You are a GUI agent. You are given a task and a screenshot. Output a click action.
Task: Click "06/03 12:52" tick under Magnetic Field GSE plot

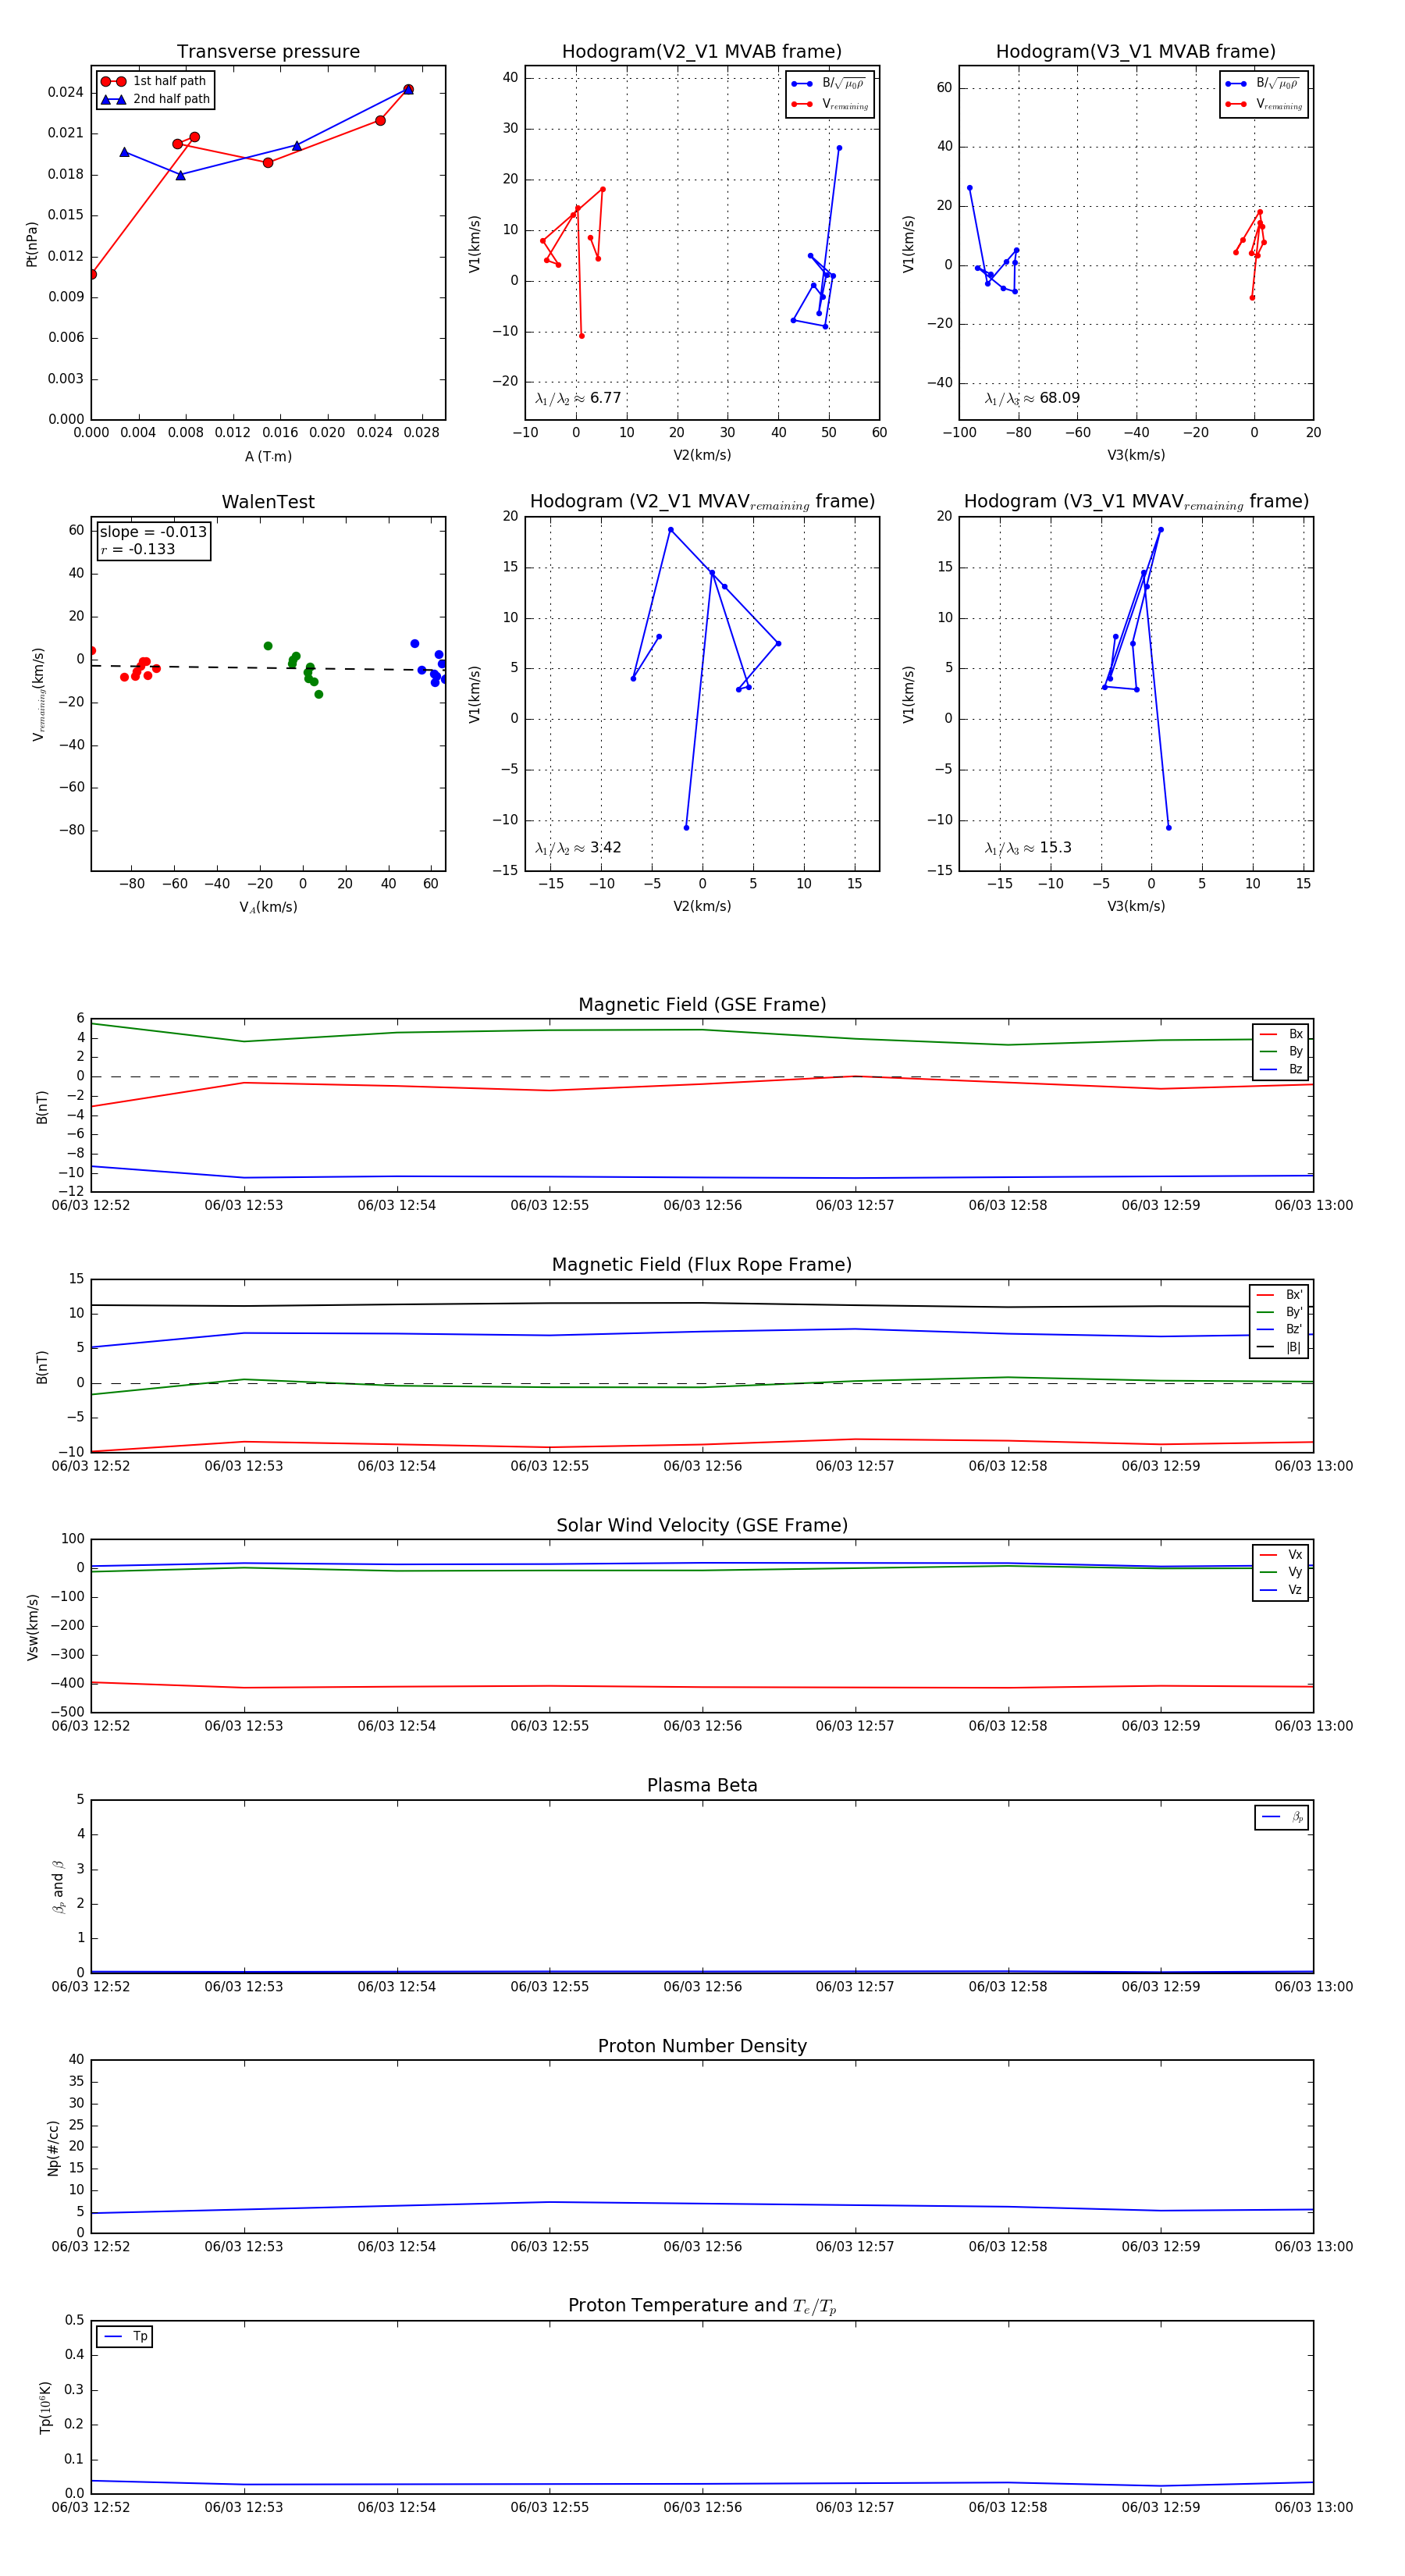(x=91, y=1205)
